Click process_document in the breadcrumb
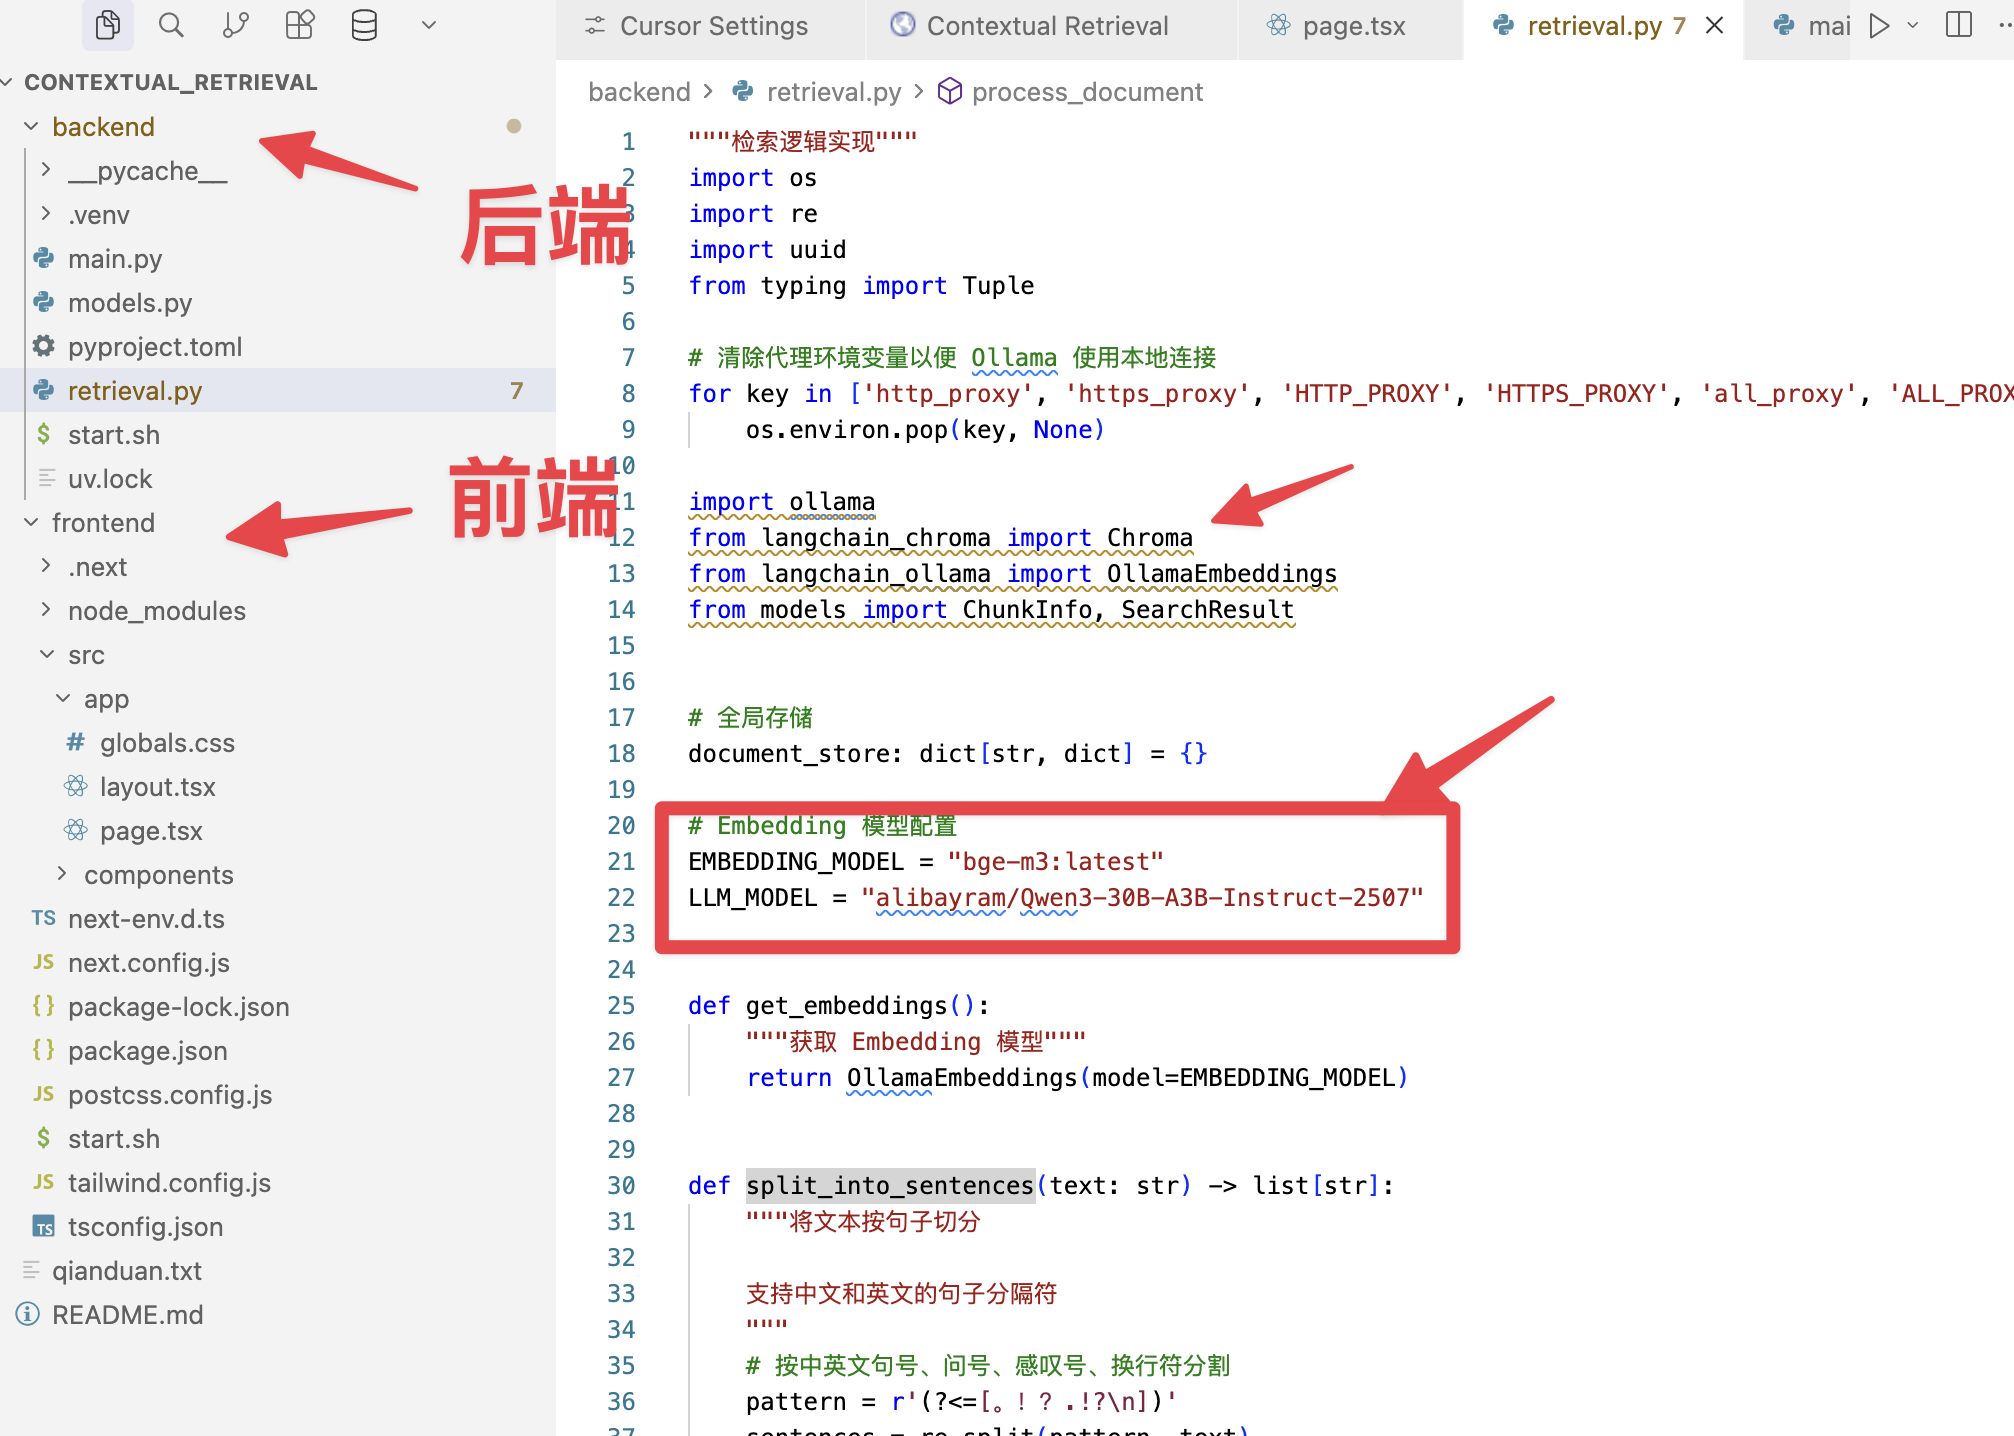The width and height of the screenshot is (2014, 1436). [x=1086, y=92]
